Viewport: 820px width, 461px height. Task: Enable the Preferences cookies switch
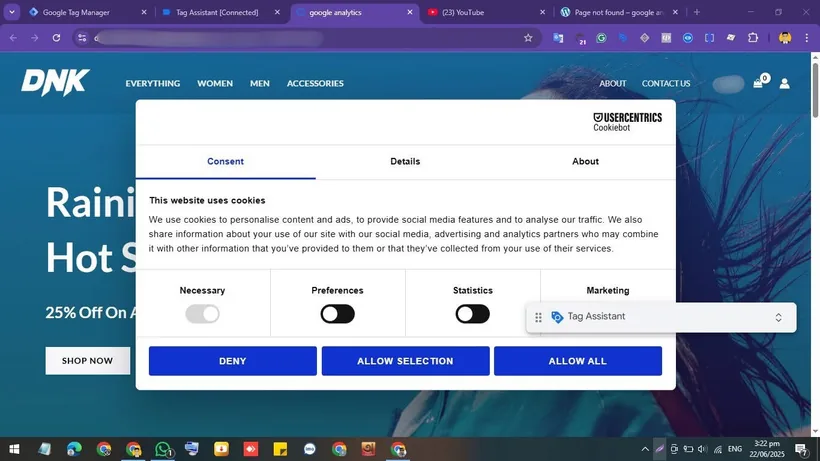(337, 314)
